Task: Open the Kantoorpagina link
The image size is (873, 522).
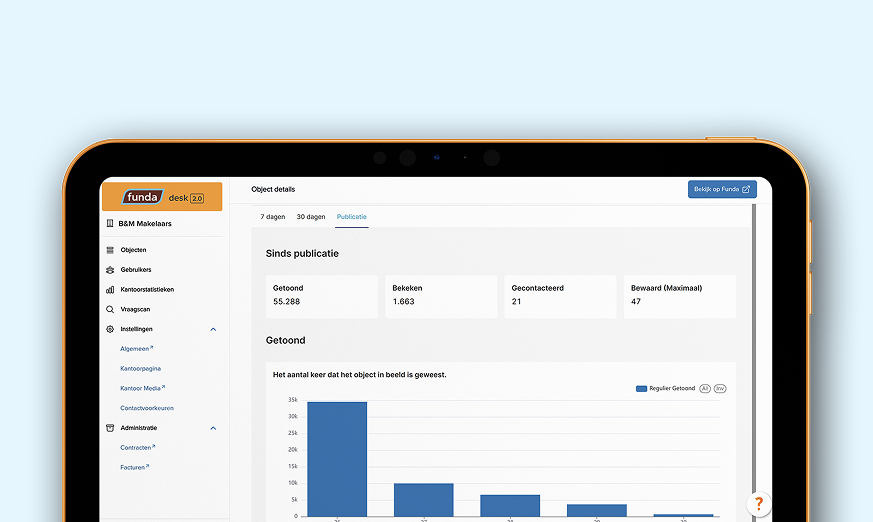Action: (140, 368)
